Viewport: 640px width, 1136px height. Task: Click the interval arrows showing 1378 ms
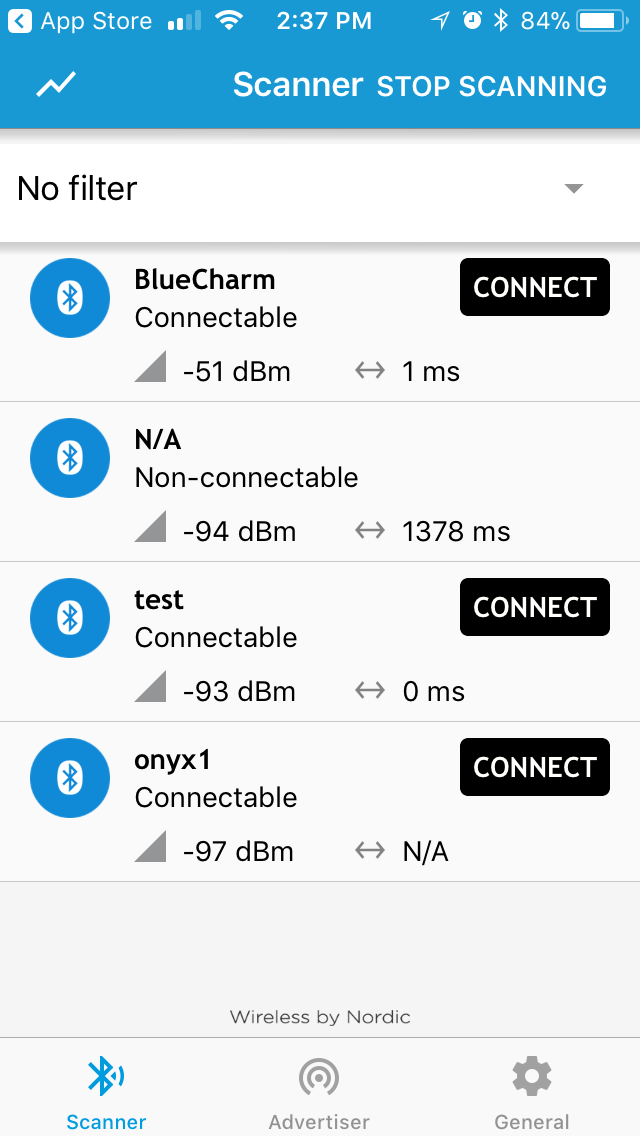coord(369,530)
